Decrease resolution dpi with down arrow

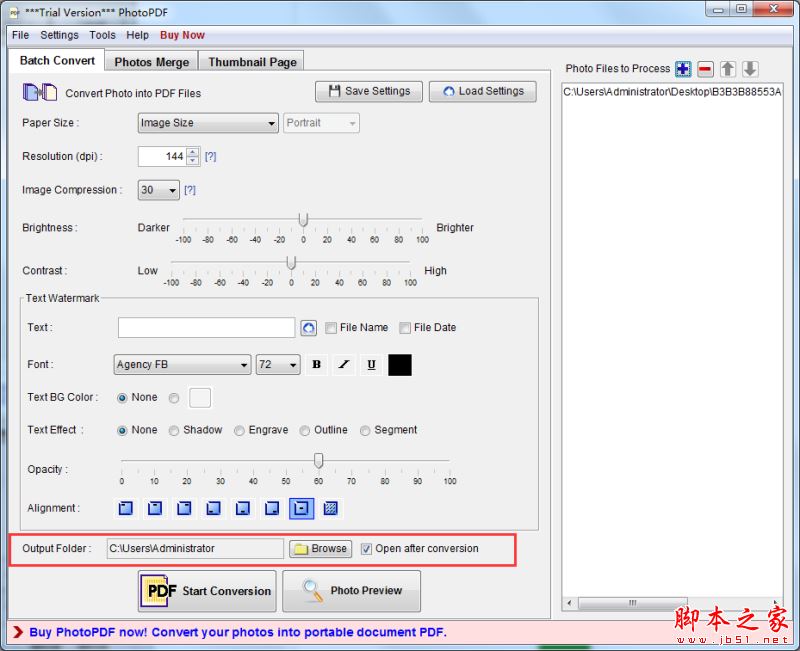click(x=193, y=161)
